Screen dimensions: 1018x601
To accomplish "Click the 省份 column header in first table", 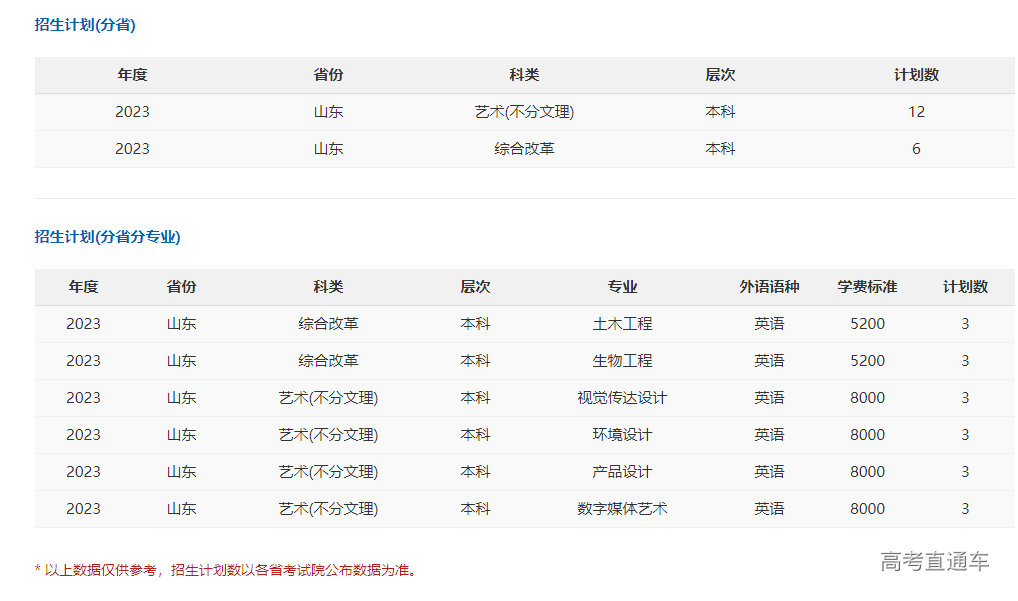I will 328,75.
